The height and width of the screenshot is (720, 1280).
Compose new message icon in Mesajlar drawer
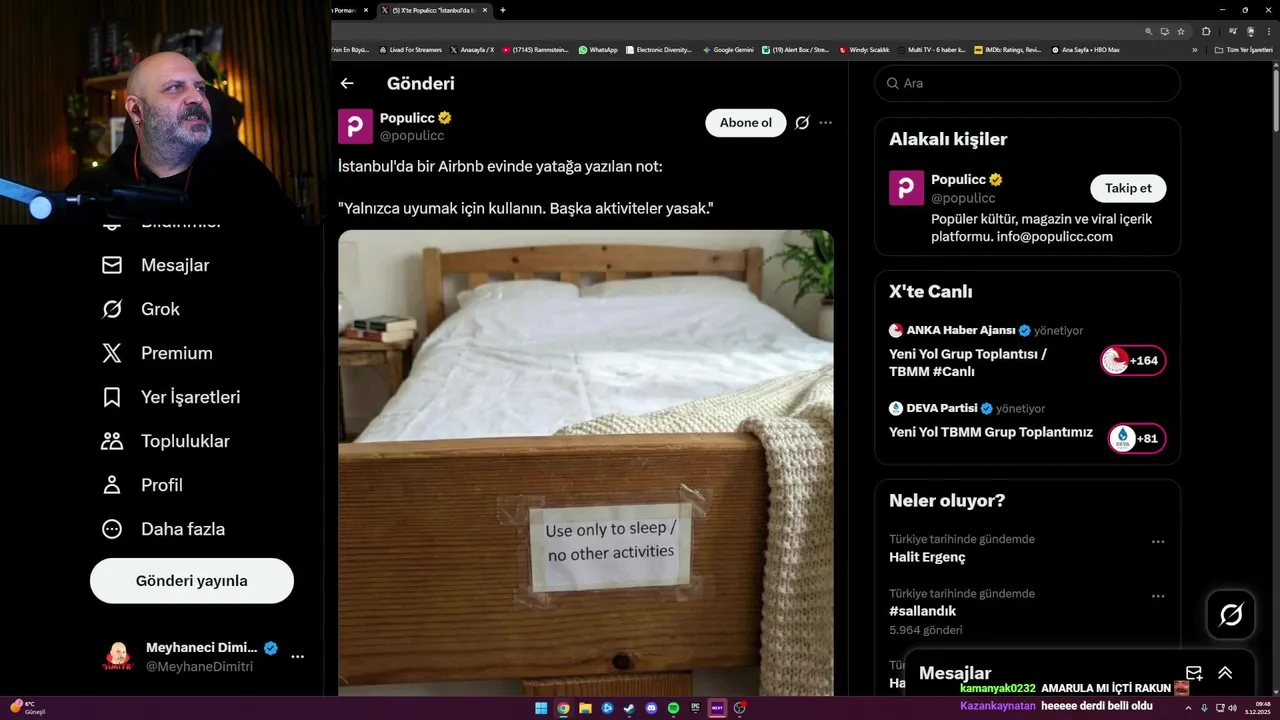click(x=1194, y=673)
